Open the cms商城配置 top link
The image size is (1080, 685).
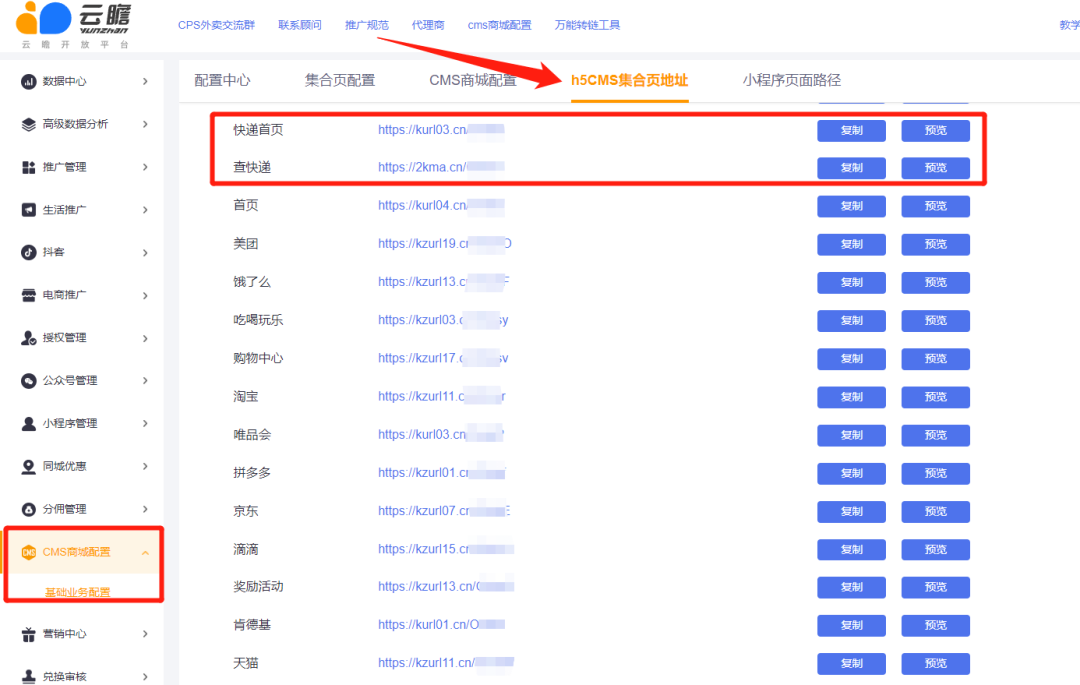(499, 25)
